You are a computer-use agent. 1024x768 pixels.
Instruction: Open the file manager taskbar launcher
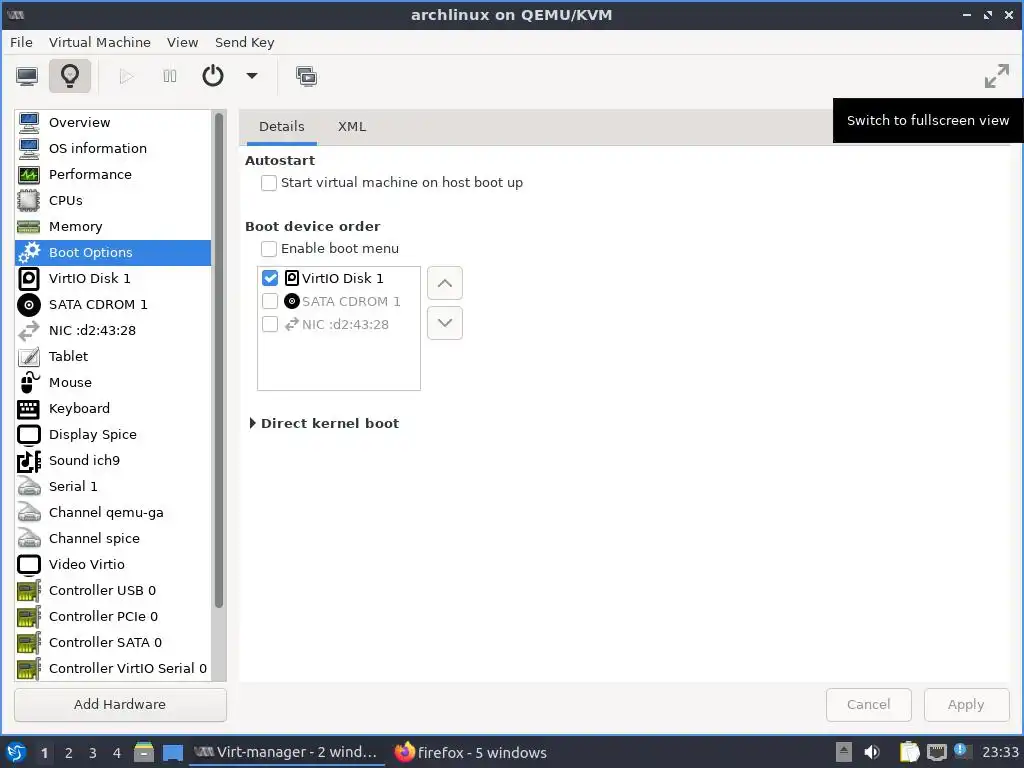click(144, 753)
